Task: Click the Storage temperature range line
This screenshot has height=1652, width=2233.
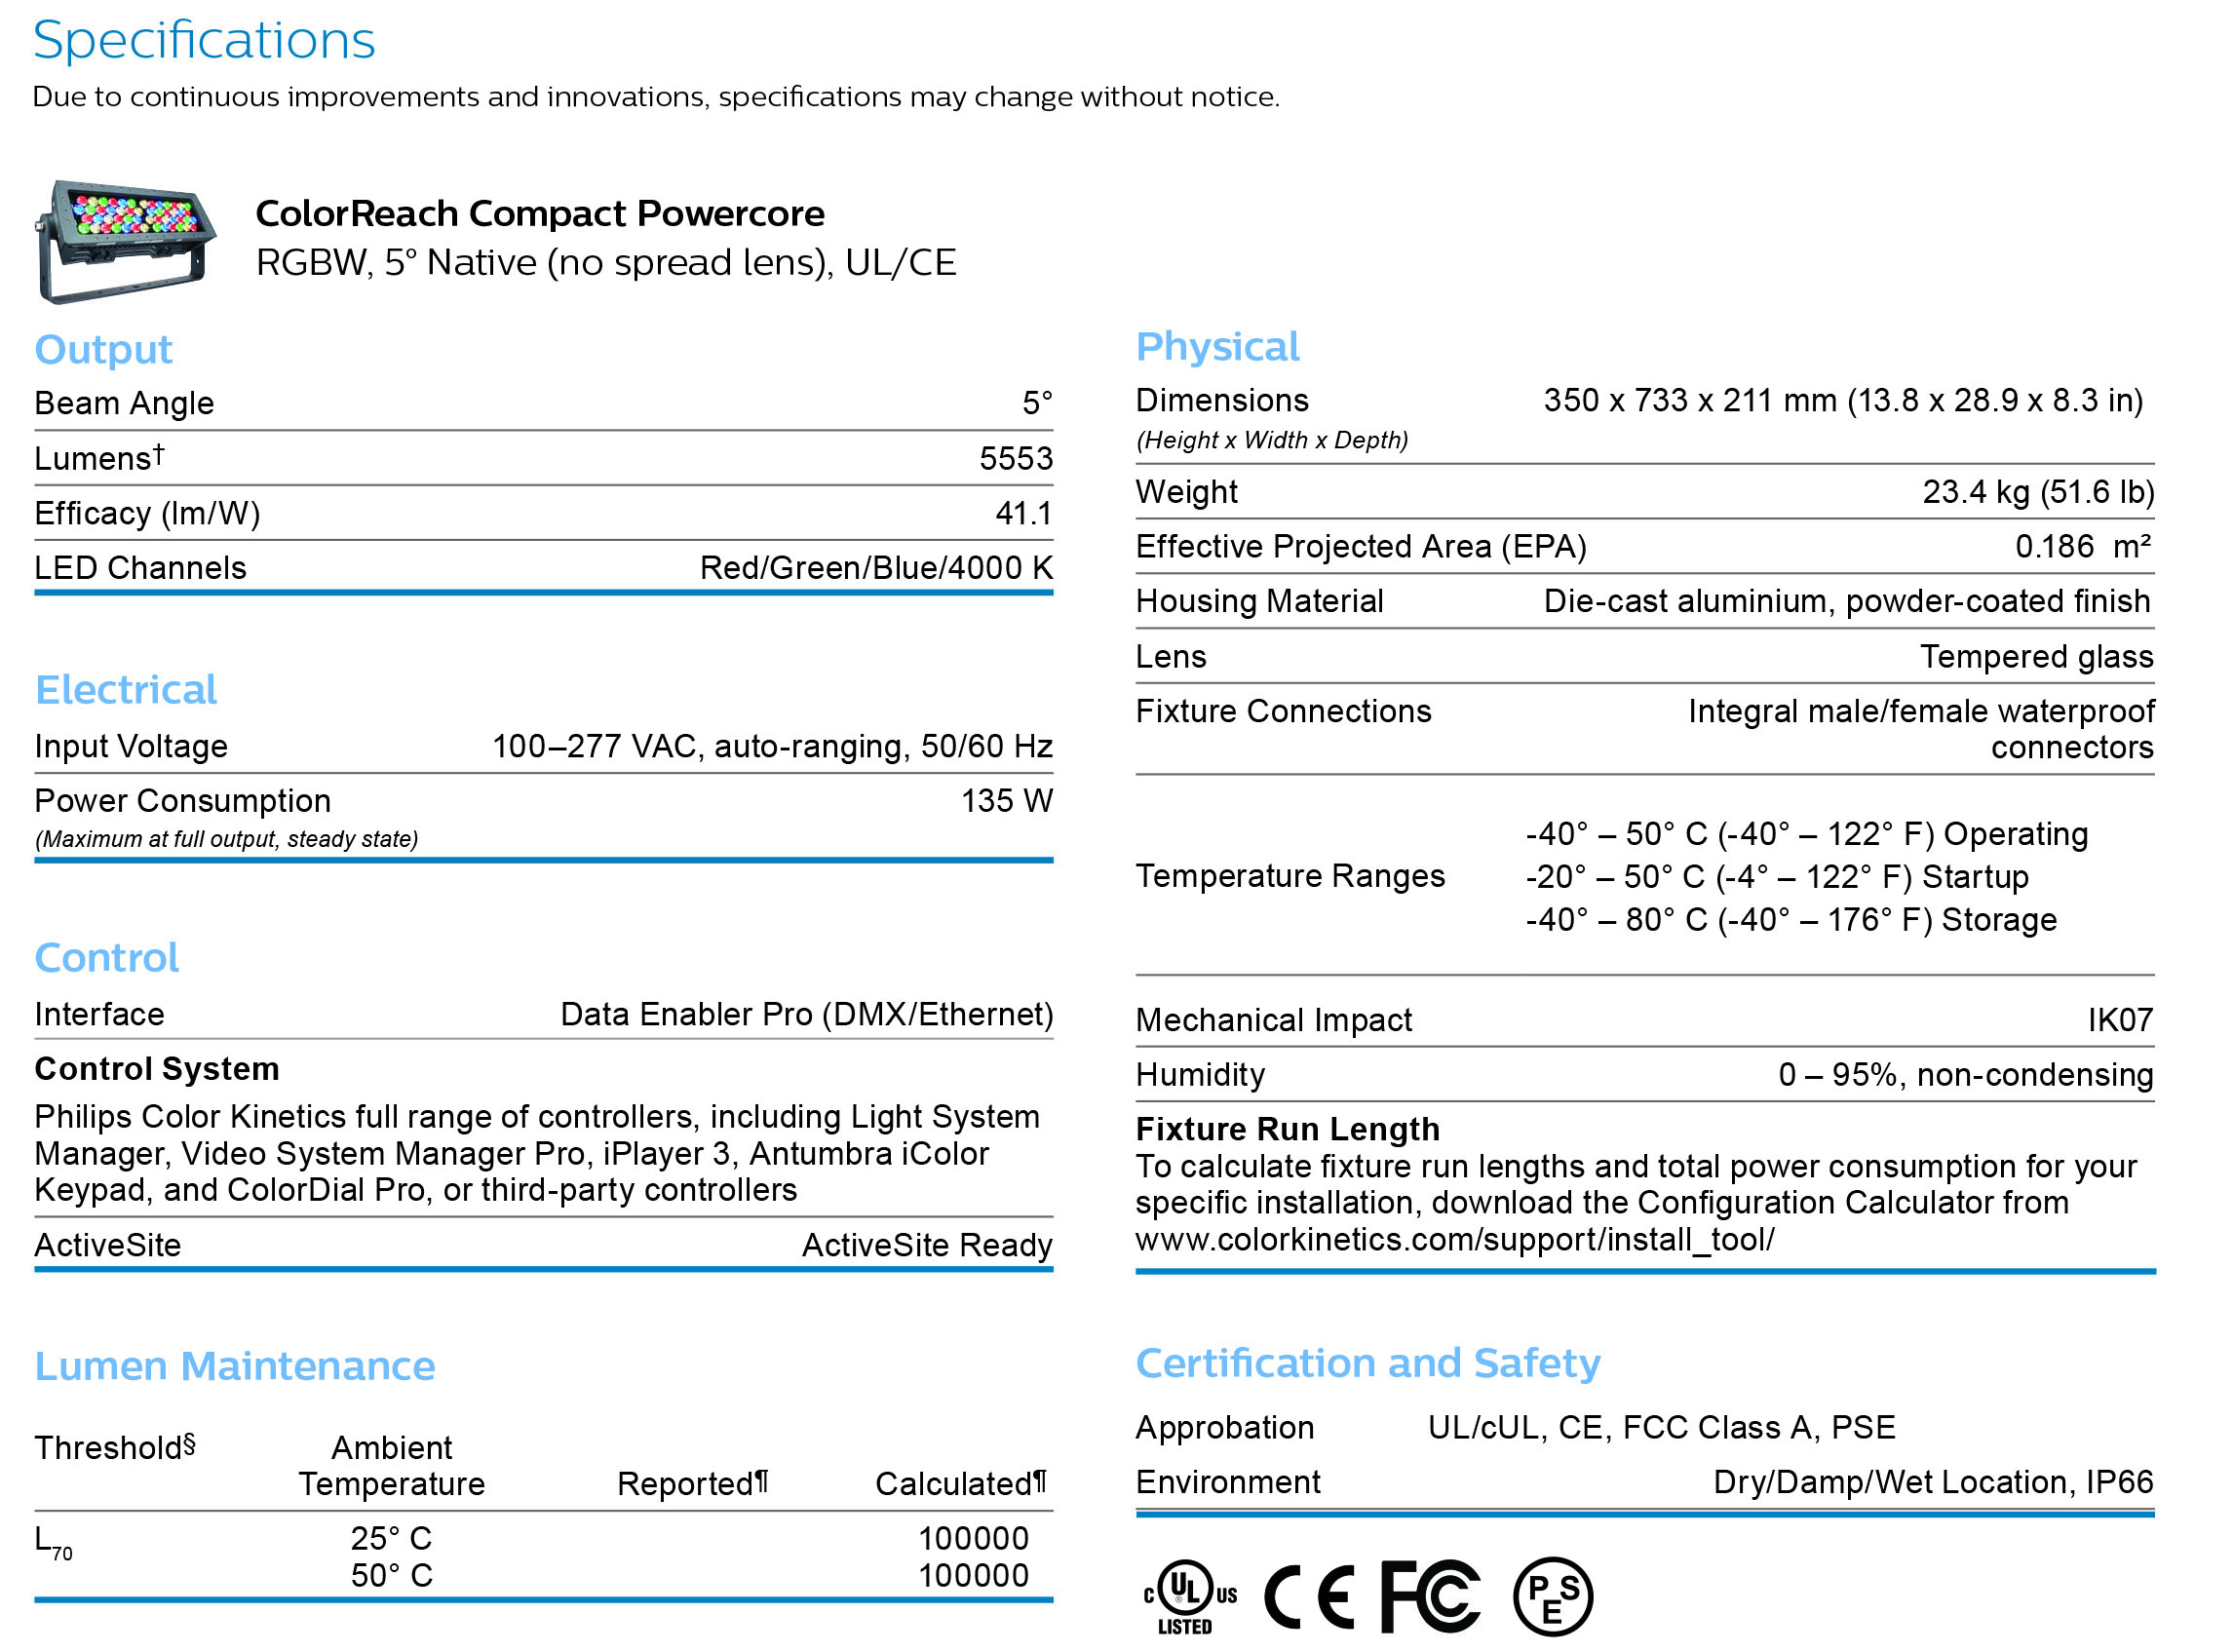Action: tap(1791, 920)
